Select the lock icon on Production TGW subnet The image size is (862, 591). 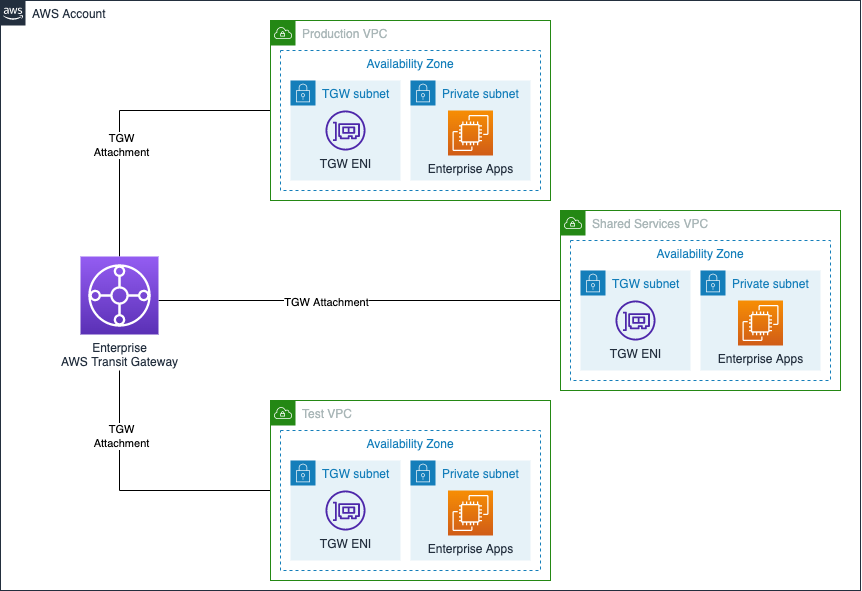(303, 93)
